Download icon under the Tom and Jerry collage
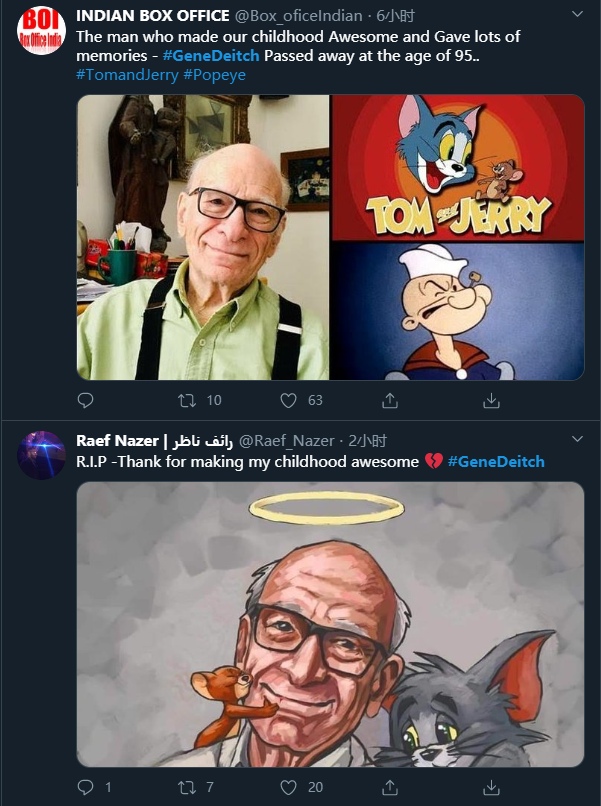 (491, 400)
